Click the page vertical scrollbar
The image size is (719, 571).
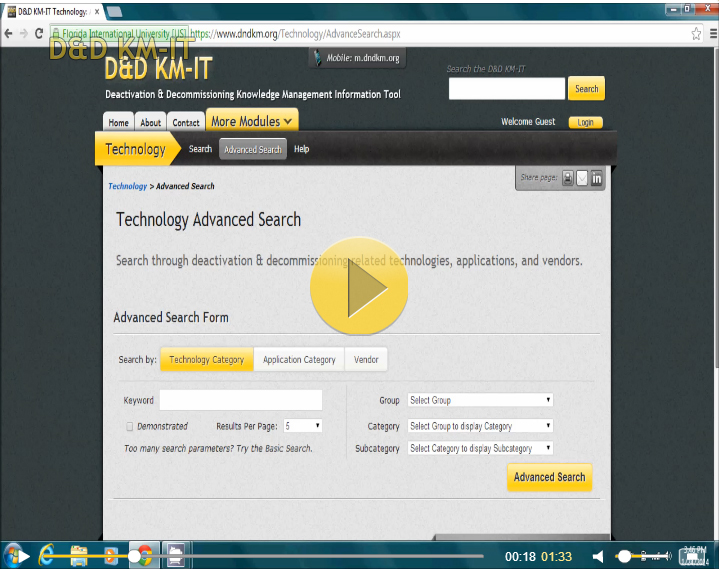pyautogui.click(x=715, y=206)
